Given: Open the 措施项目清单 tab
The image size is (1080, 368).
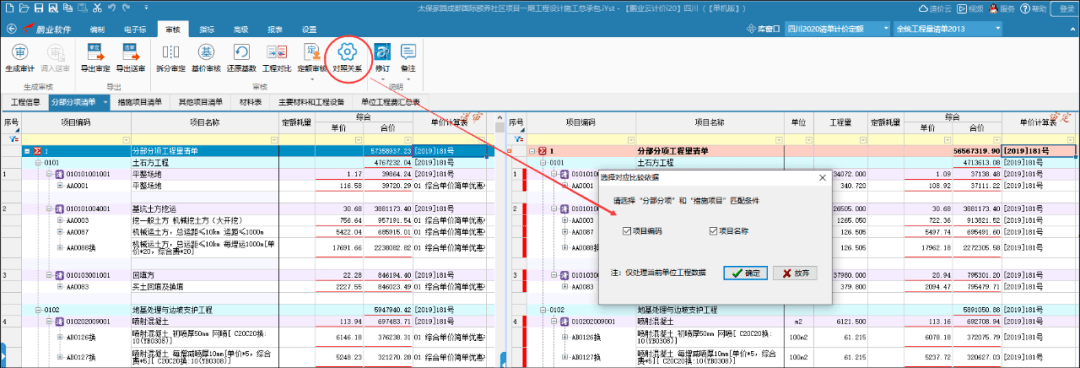Looking at the screenshot, I should 141,102.
